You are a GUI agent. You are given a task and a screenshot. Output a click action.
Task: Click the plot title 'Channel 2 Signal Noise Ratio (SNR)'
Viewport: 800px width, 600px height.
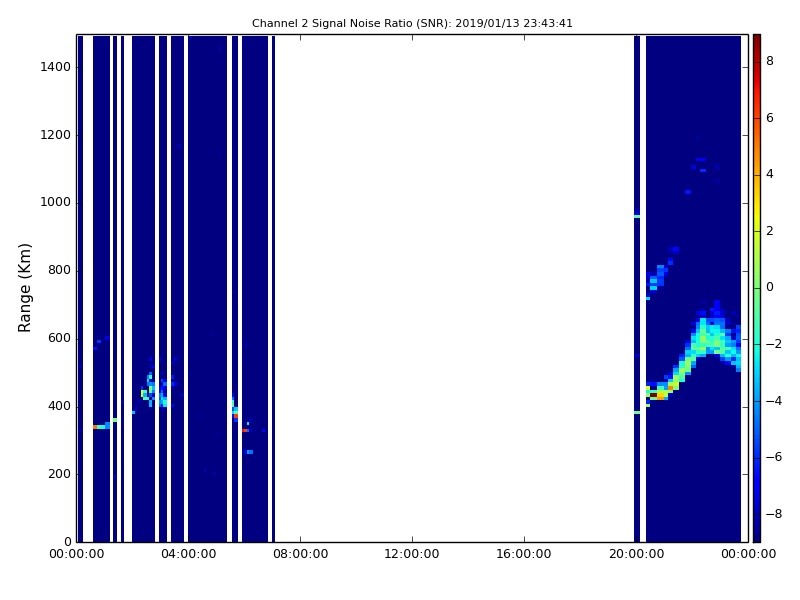point(352,23)
